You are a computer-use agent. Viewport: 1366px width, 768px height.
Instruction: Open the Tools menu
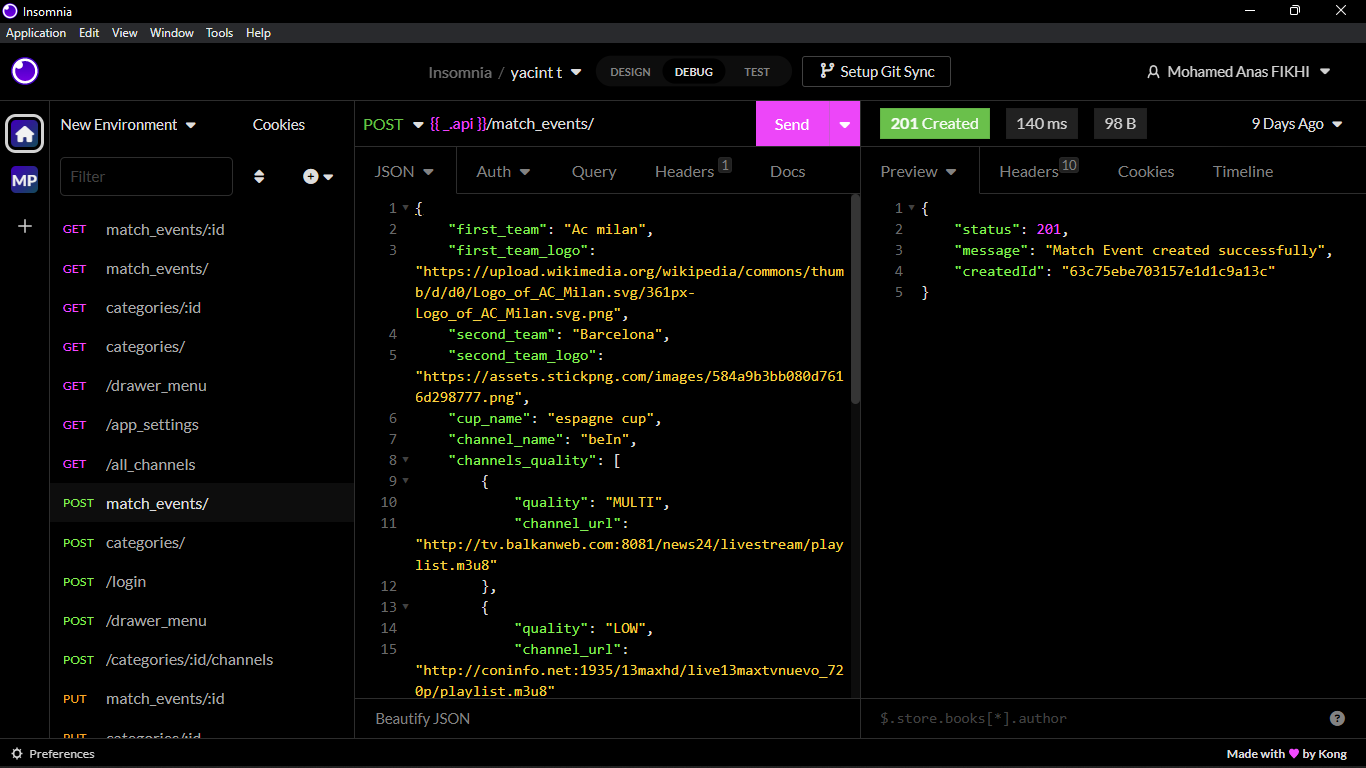[x=219, y=33]
